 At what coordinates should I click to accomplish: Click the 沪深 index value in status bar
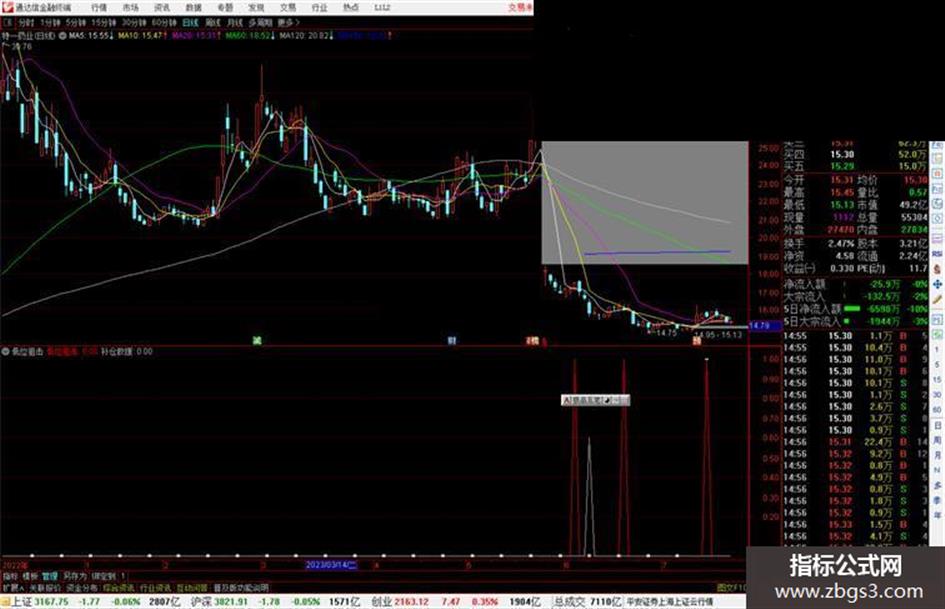231,602
